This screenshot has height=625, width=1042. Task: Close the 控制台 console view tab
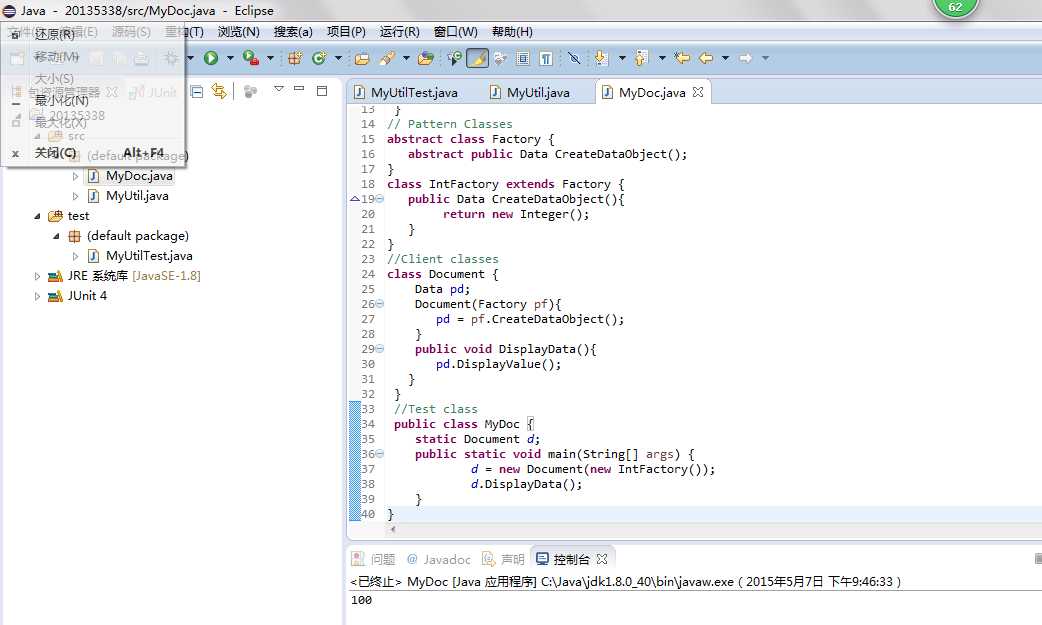pos(602,559)
